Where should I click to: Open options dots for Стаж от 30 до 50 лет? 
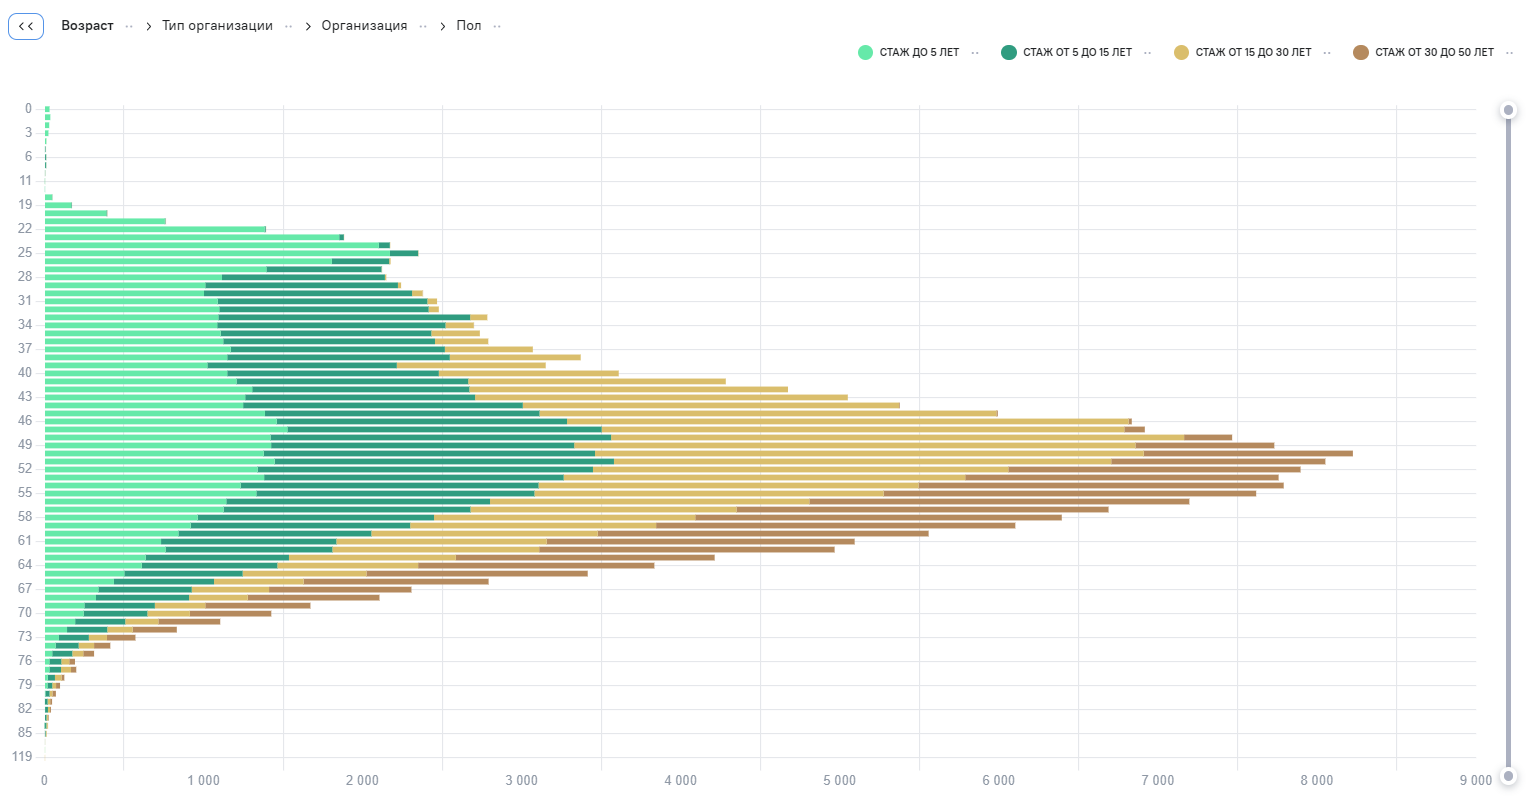[1509, 53]
